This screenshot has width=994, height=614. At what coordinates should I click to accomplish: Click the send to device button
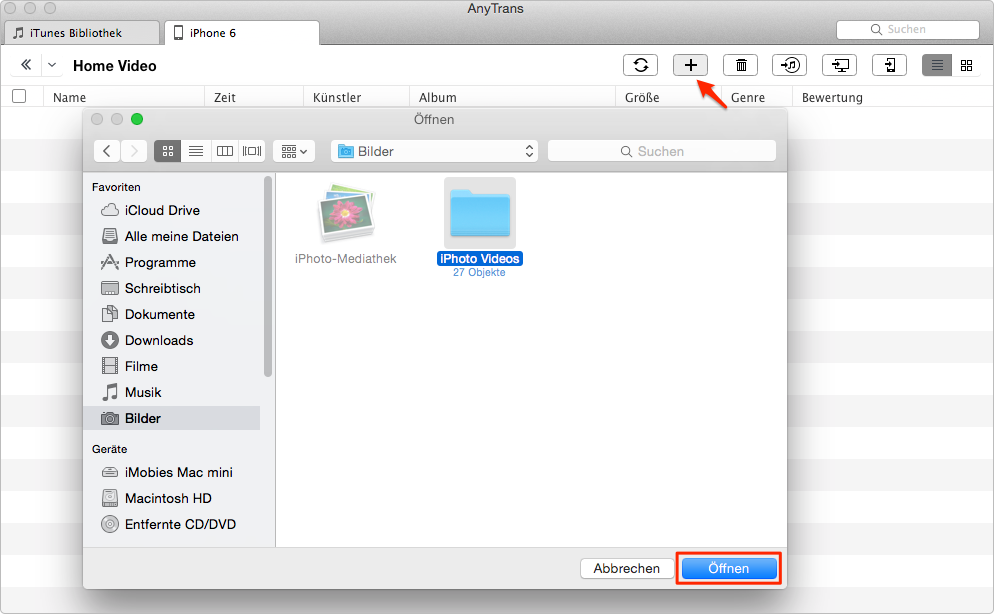(889, 65)
